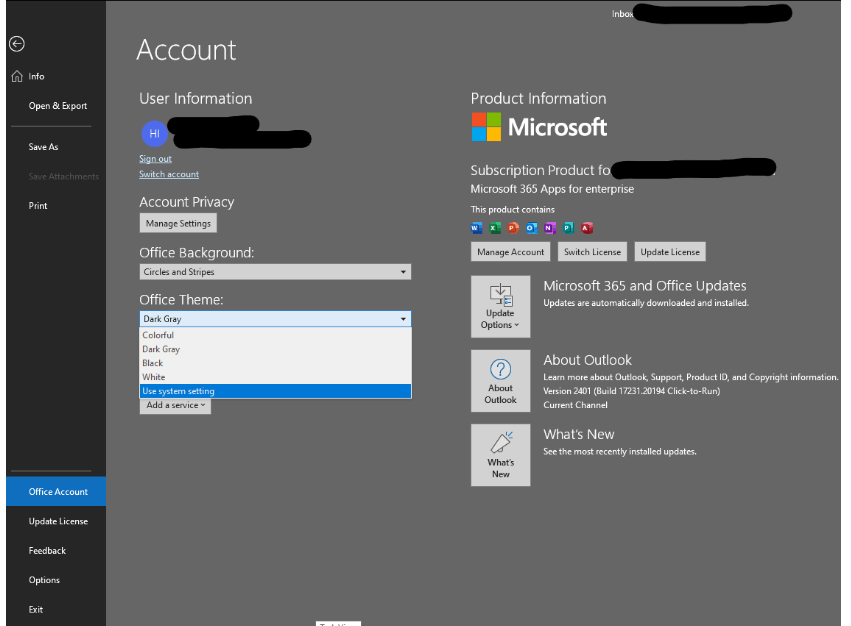Go to Open & Export

click(x=56, y=106)
